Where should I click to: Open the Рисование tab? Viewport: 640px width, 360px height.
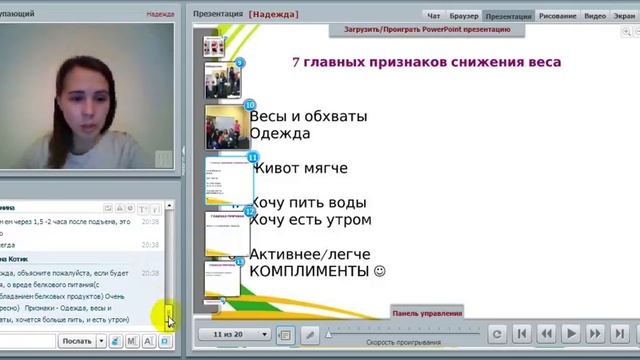558,16
